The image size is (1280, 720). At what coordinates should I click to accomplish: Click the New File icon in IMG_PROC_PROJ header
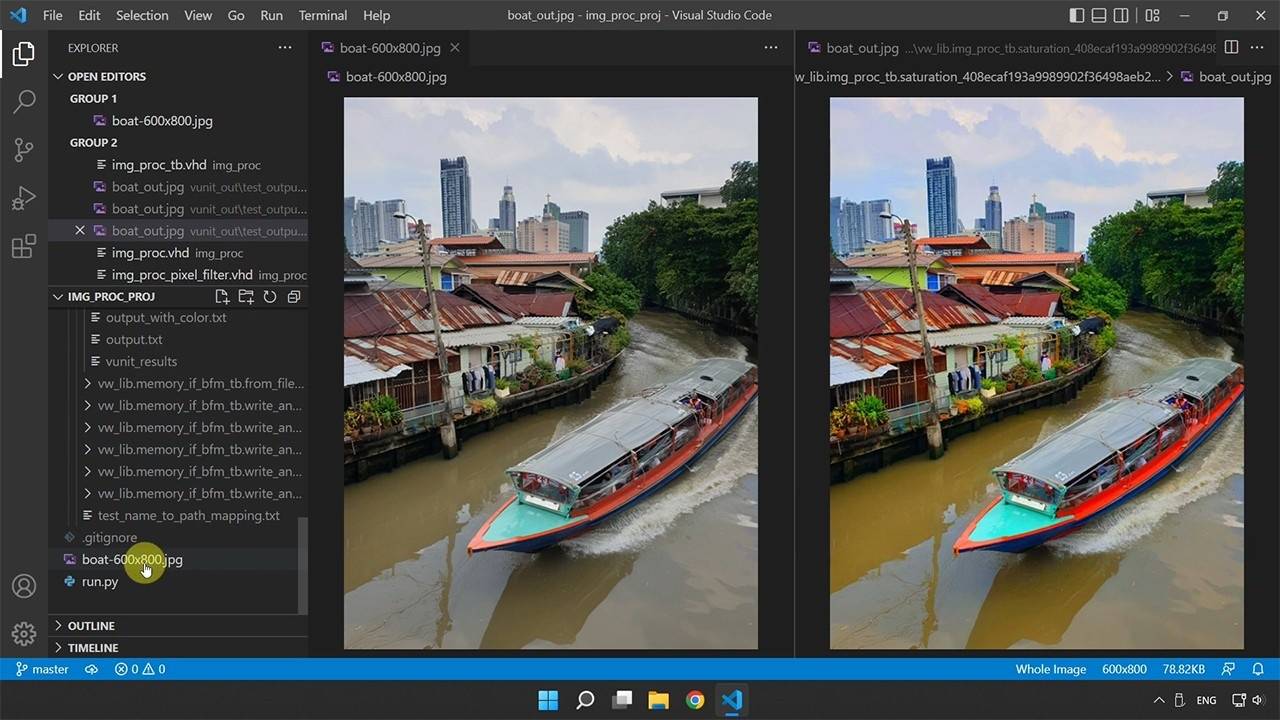click(x=222, y=297)
